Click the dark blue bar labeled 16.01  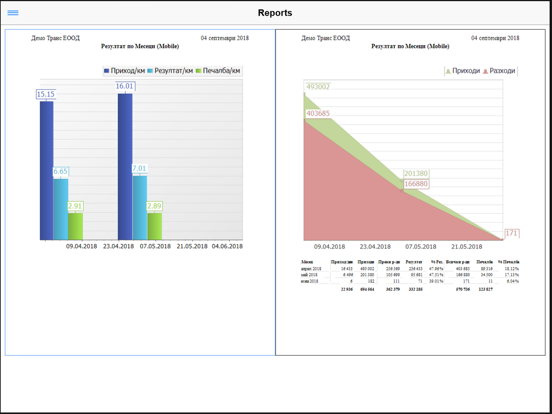click(x=125, y=167)
